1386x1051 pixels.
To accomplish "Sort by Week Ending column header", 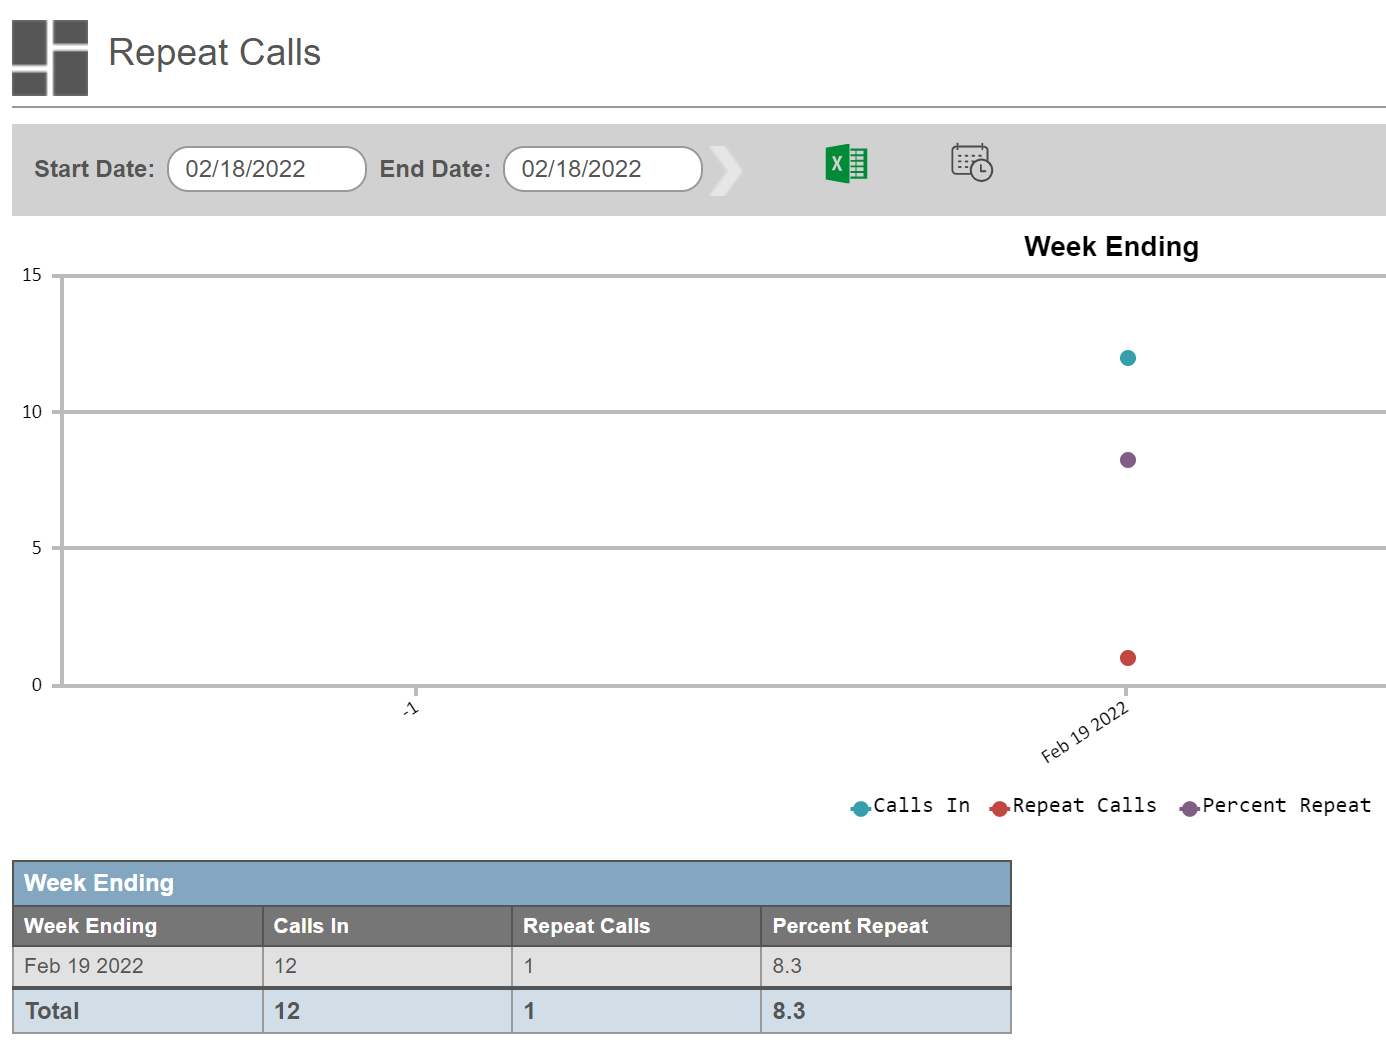I will (138, 926).
